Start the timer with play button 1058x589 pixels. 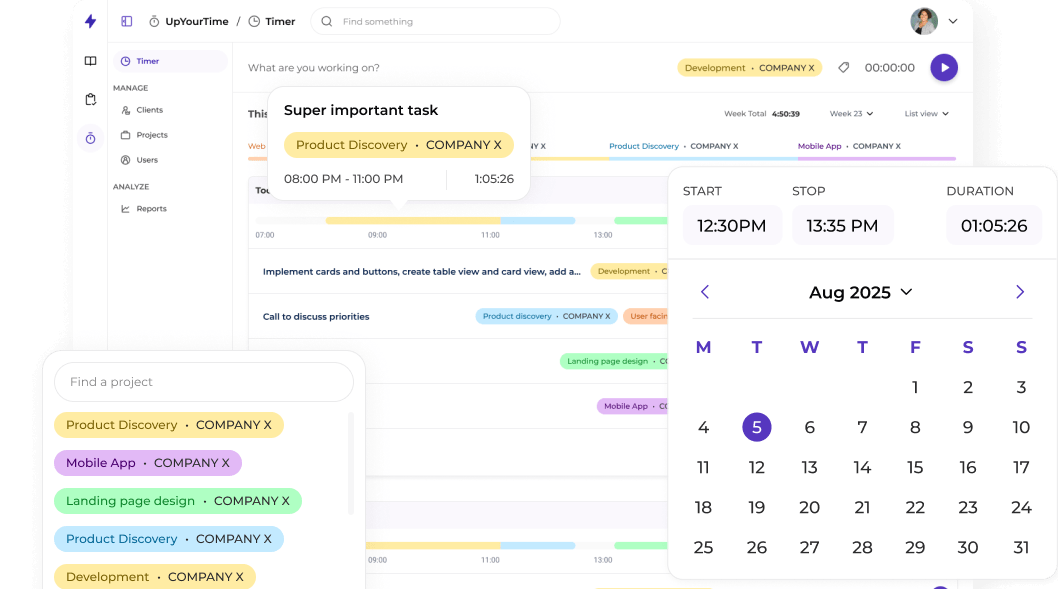[x=944, y=67]
